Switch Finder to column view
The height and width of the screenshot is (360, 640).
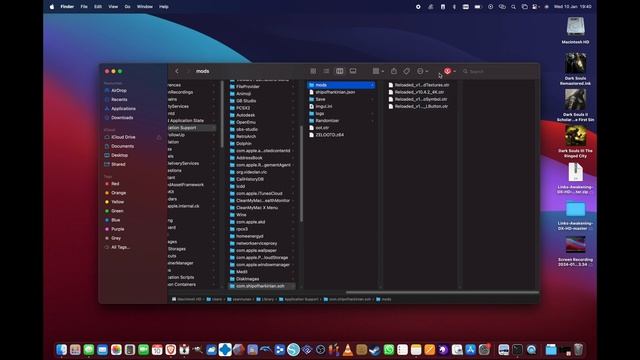(x=340, y=71)
